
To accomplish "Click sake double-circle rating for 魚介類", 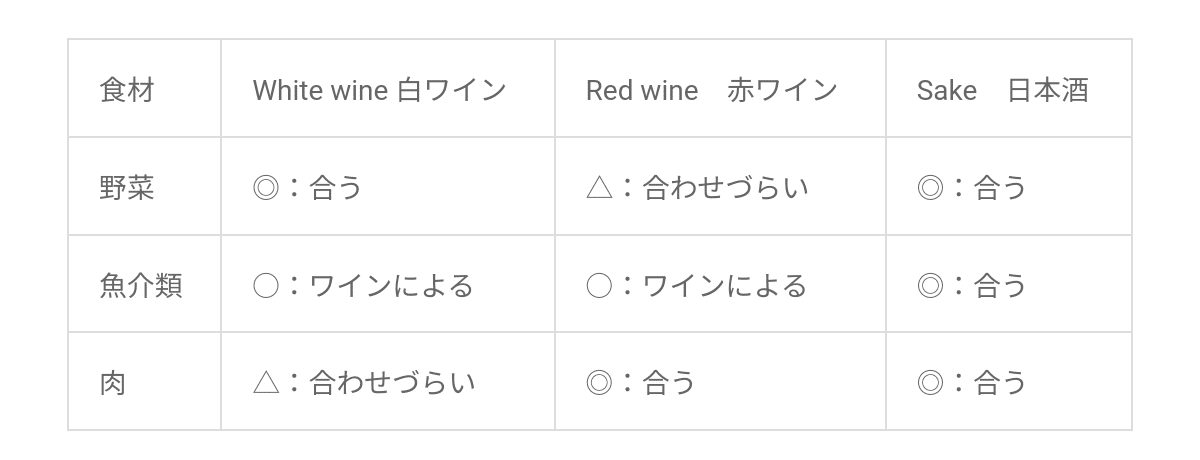I will [x=930, y=286].
